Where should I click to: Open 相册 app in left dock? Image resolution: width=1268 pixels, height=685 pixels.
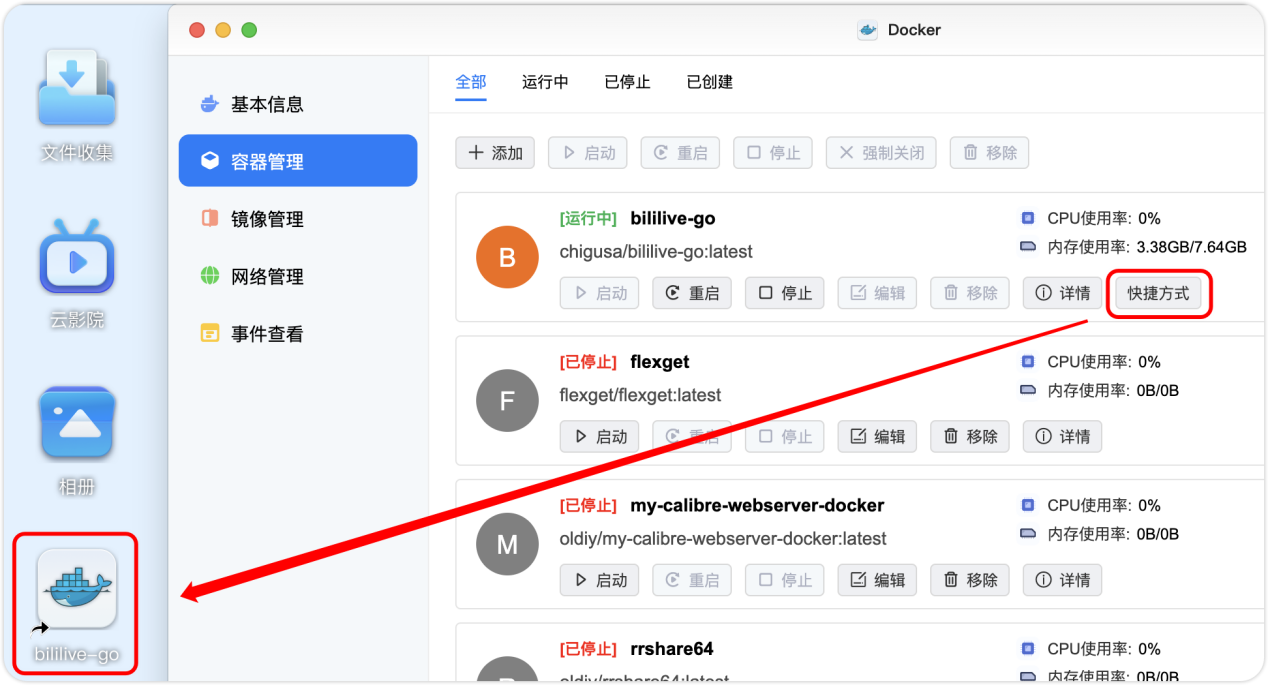point(75,423)
